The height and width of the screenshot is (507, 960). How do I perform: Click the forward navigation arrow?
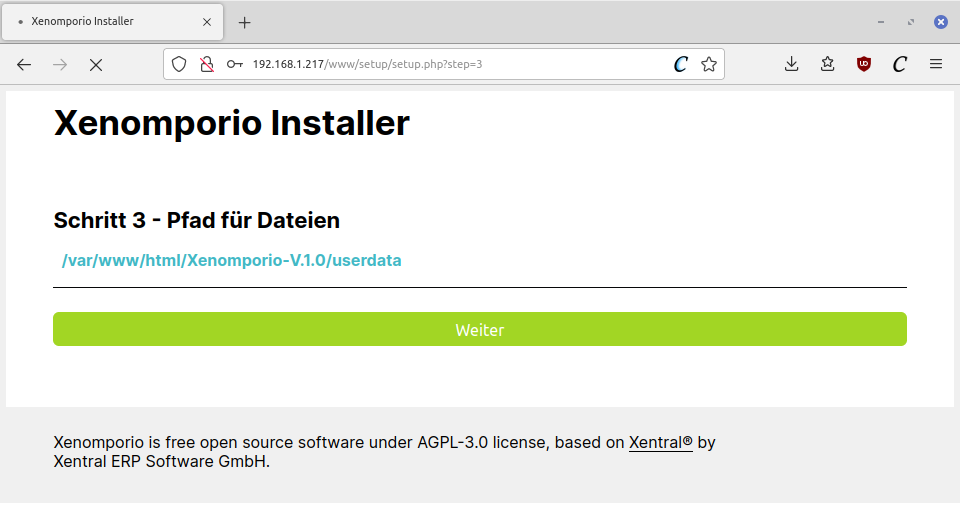(x=60, y=64)
